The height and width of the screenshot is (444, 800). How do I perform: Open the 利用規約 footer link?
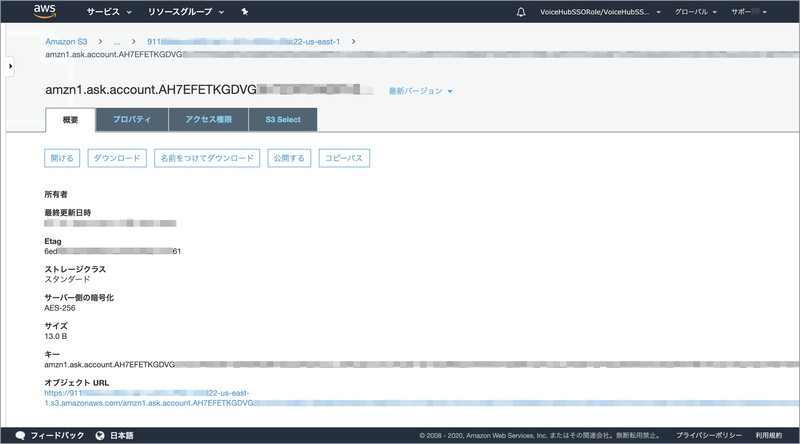[x=769, y=435]
